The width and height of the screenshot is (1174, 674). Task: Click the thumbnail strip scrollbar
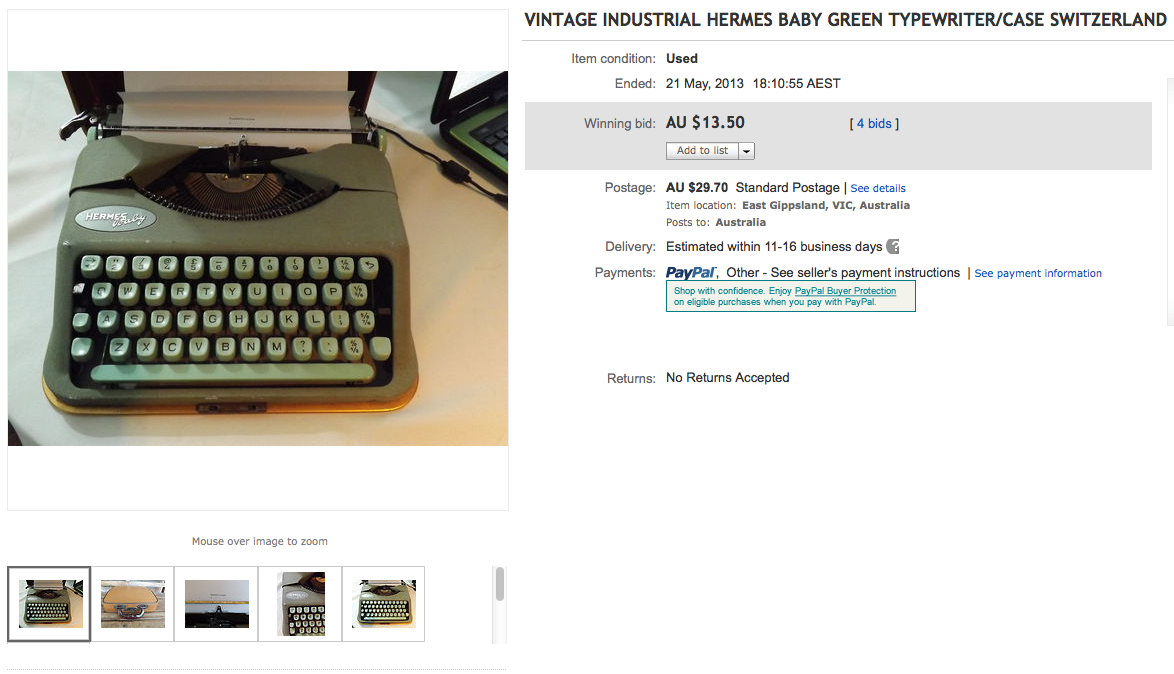click(x=499, y=584)
